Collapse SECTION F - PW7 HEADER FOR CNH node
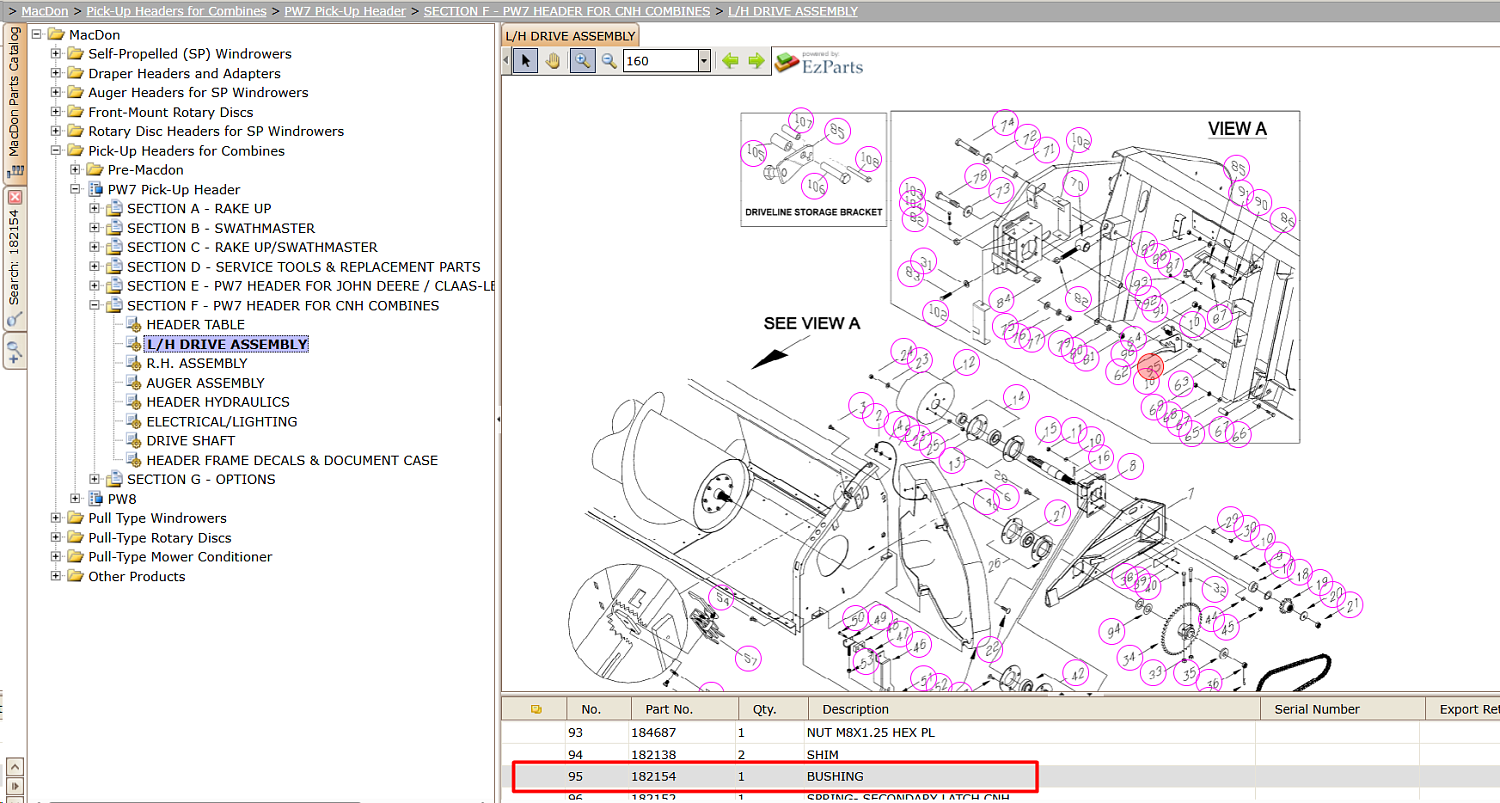 pos(95,306)
